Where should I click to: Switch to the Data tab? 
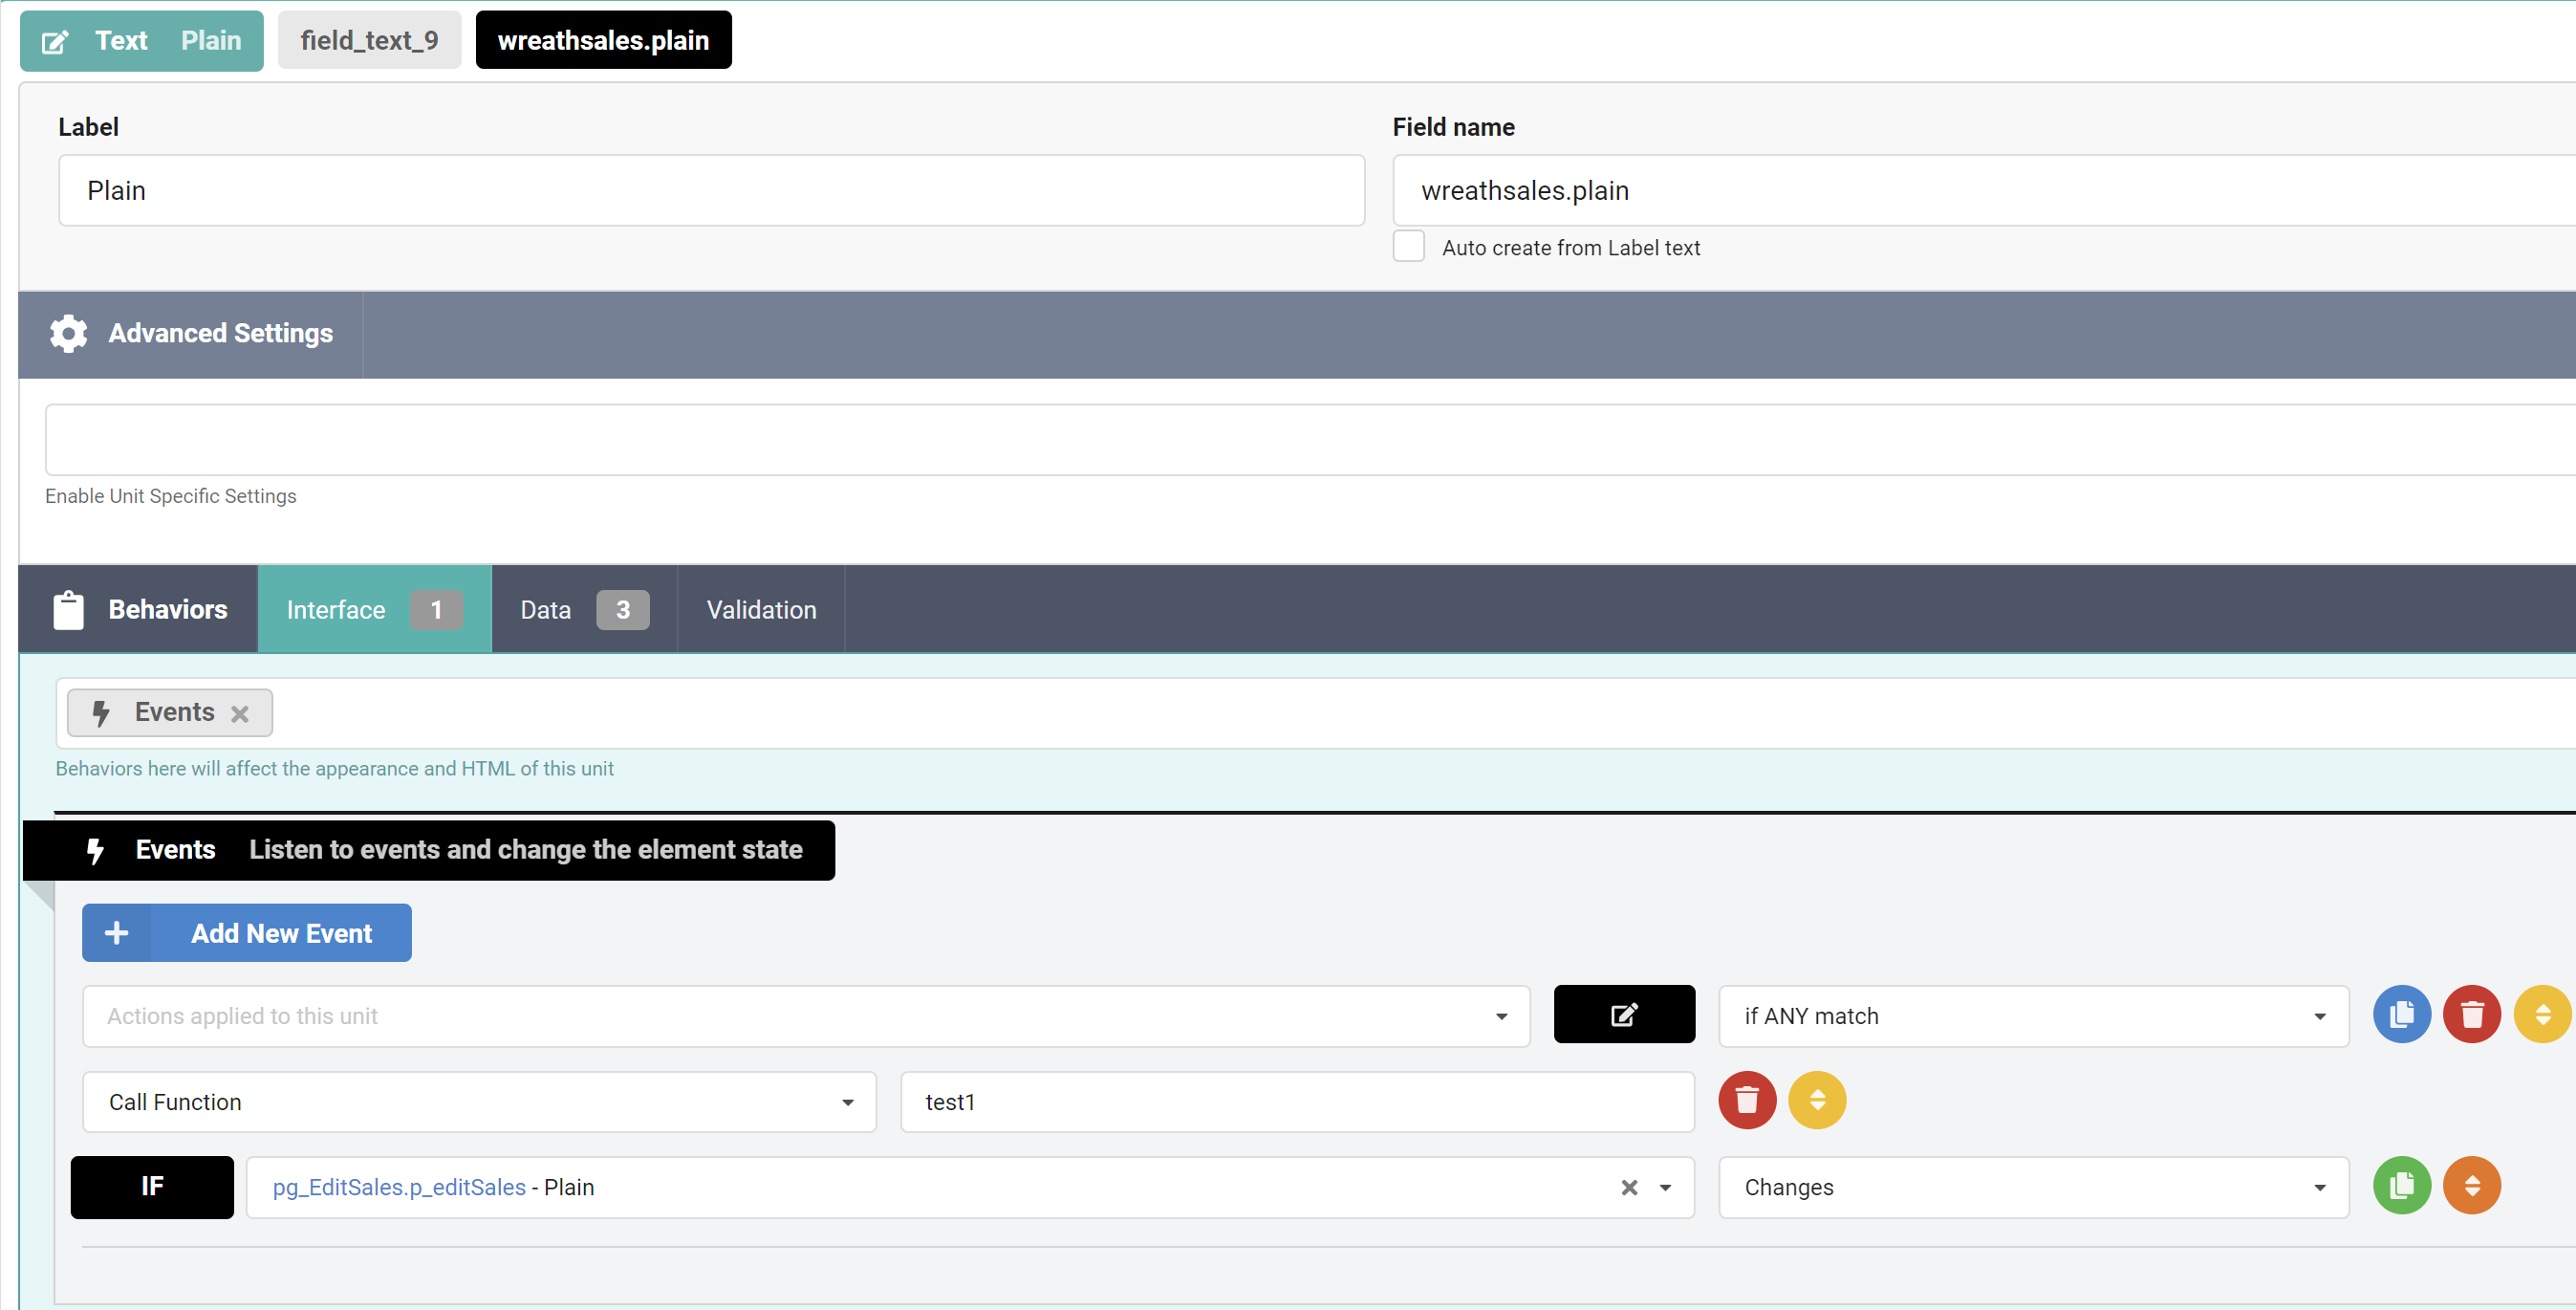(583, 609)
